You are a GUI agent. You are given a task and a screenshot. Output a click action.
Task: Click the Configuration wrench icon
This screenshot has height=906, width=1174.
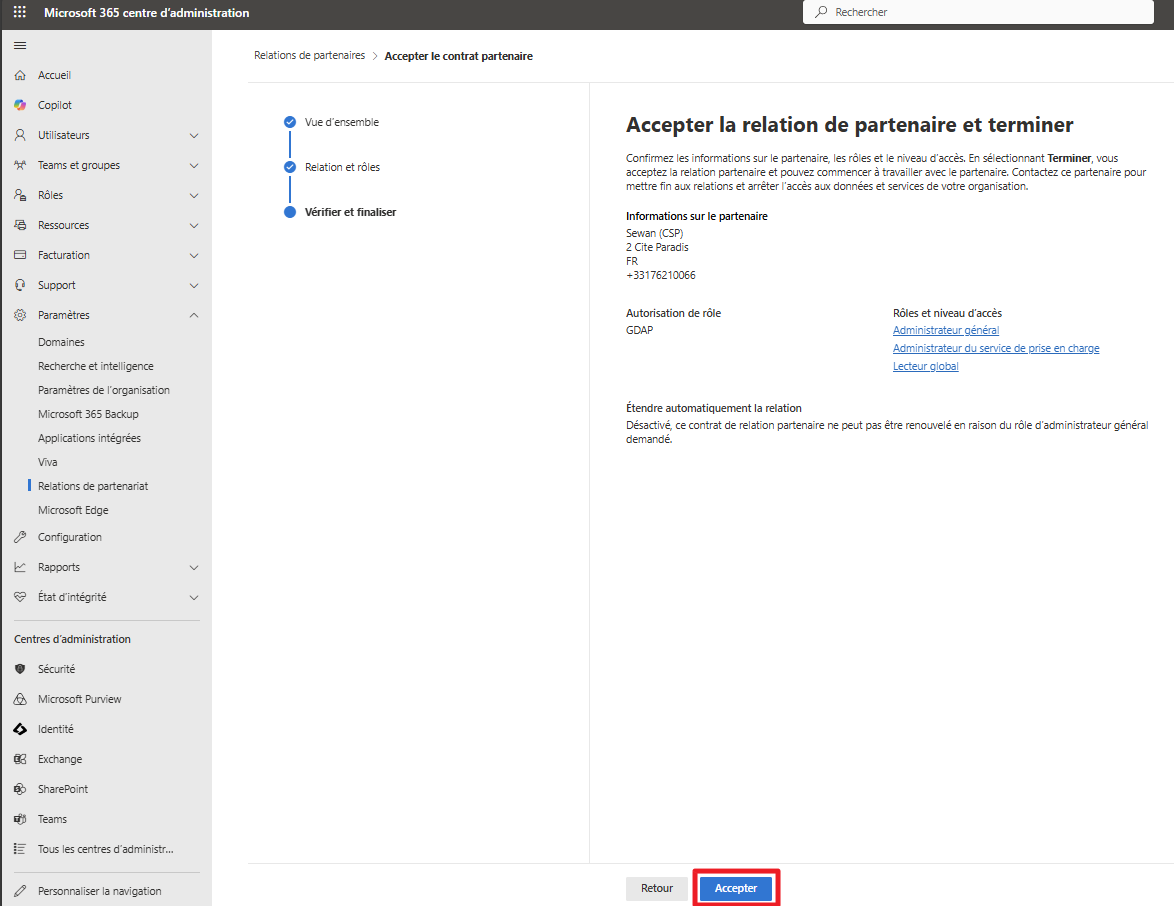(x=20, y=537)
